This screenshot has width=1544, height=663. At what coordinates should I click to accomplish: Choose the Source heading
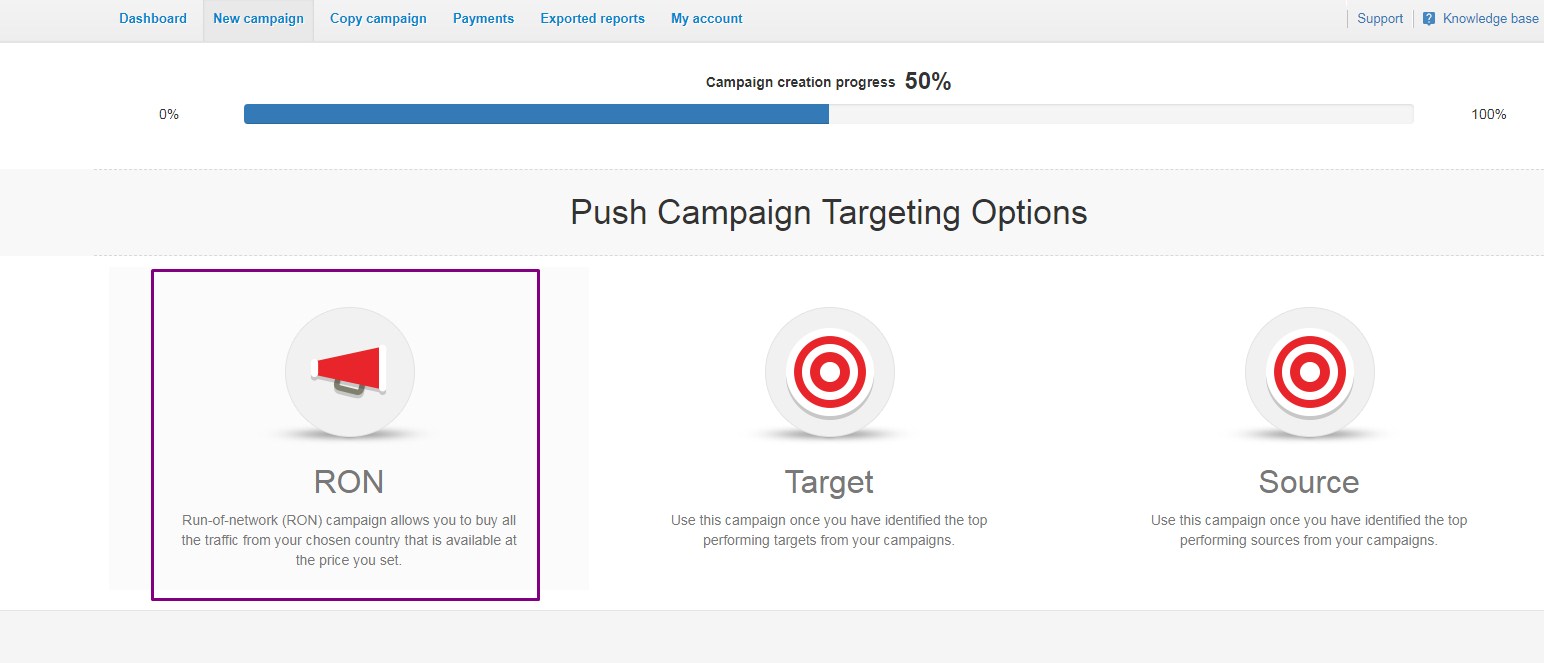pyautogui.click(x=1309, y=482)
